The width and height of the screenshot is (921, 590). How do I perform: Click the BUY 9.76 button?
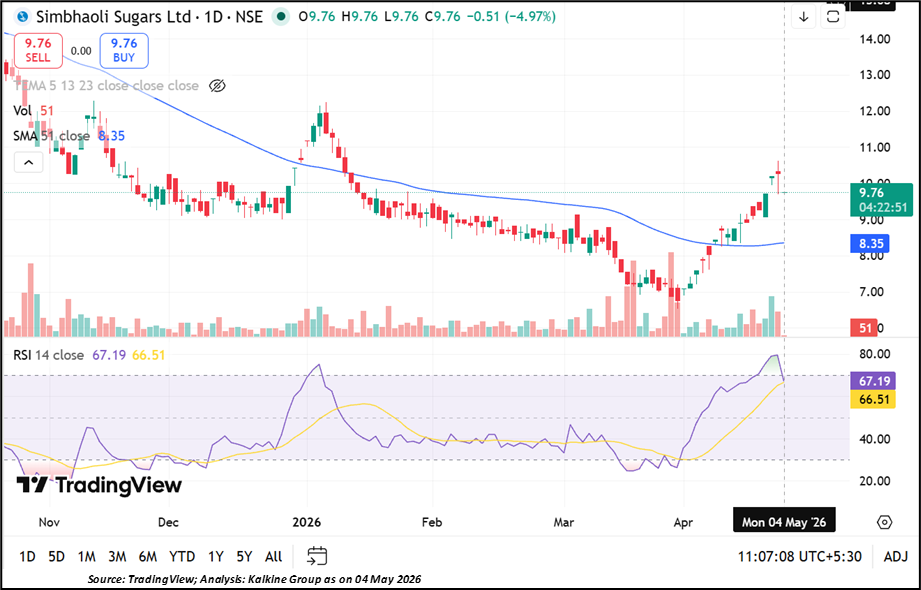click(124, 51)
